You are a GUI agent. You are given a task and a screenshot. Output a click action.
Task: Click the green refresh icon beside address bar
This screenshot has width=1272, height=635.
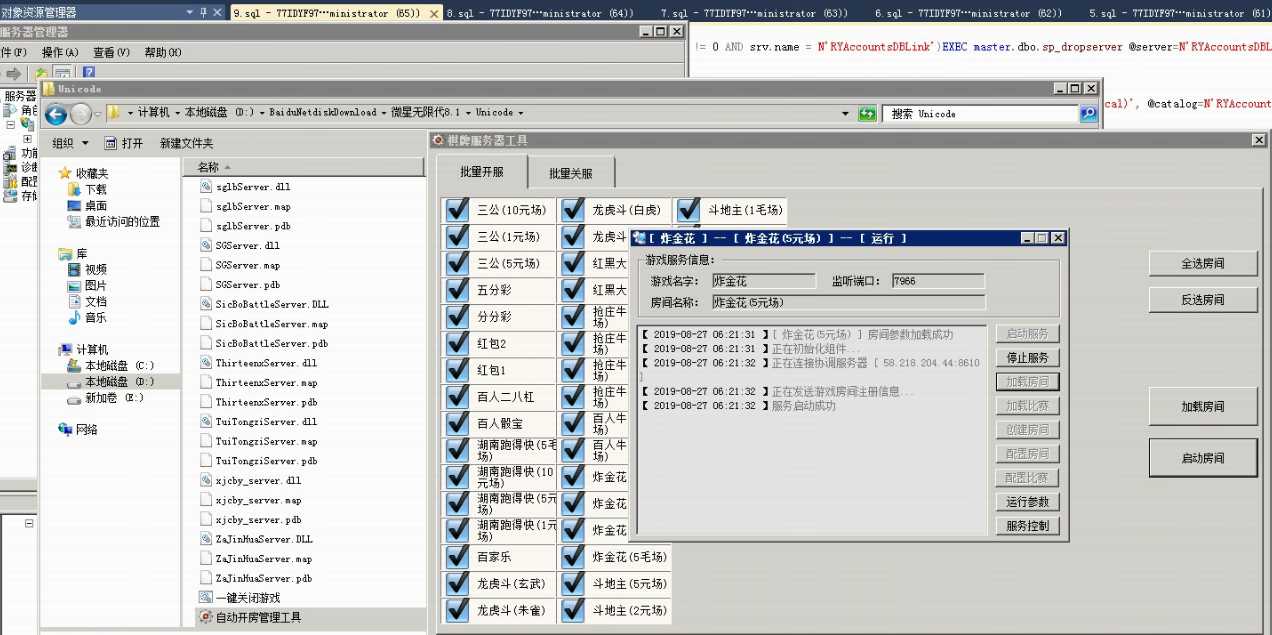pyautogui.click(x=867, y=113)
